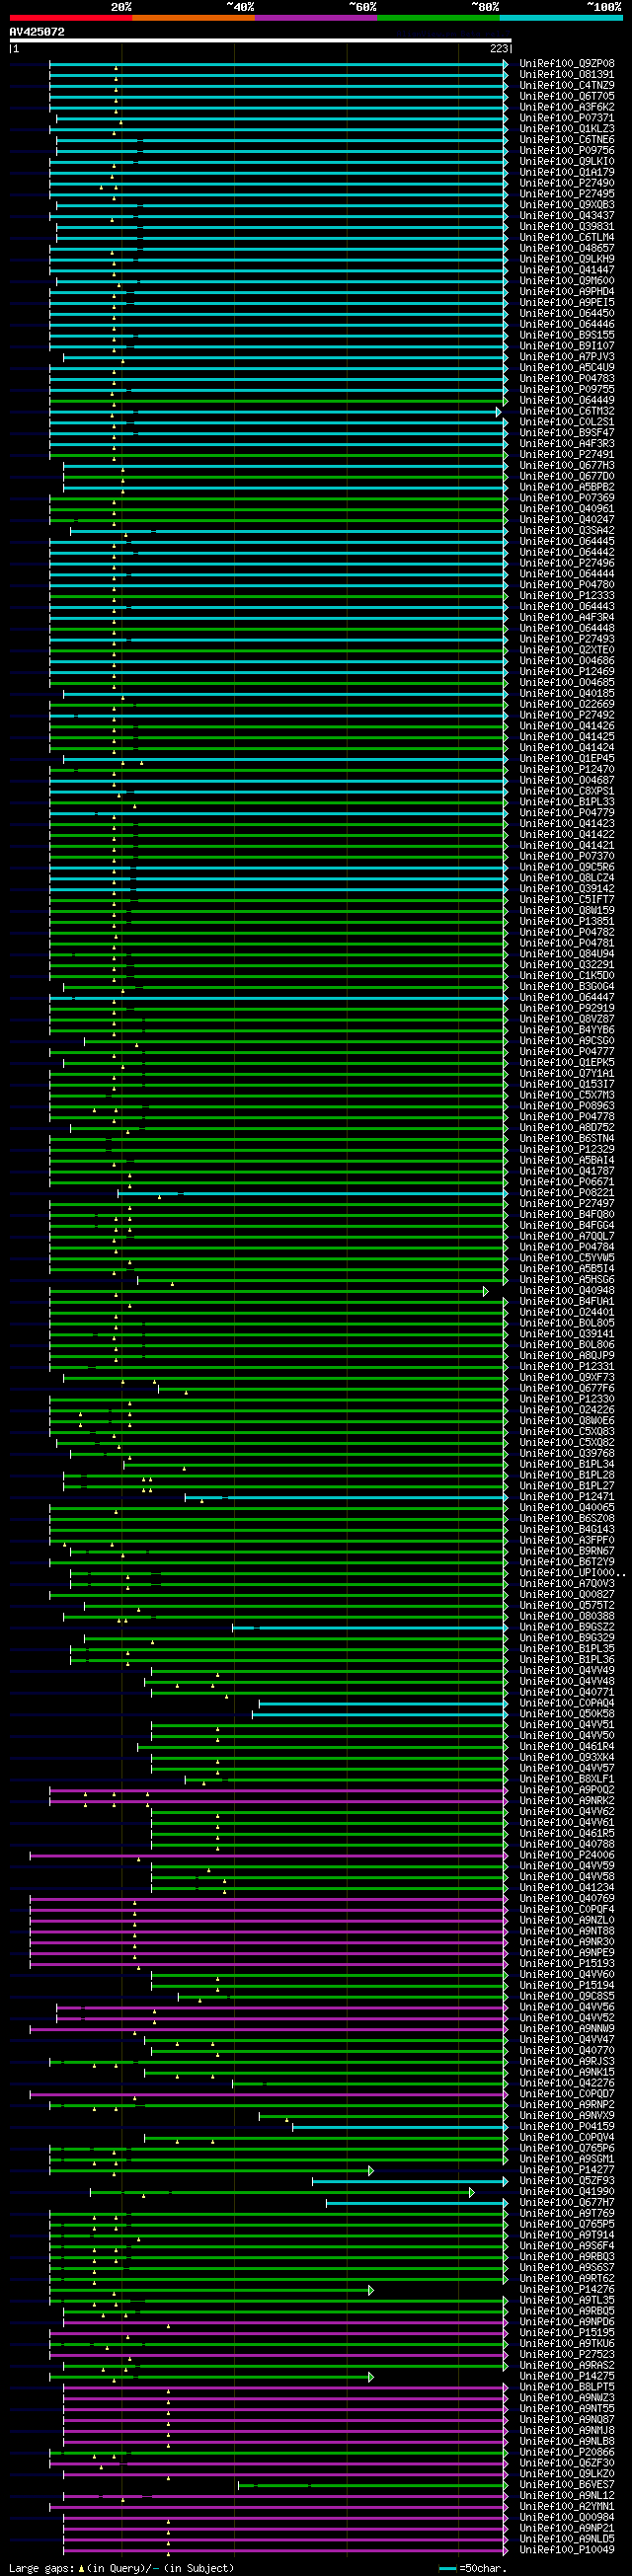Select the UniRef100_Q39141 label

567,1334
